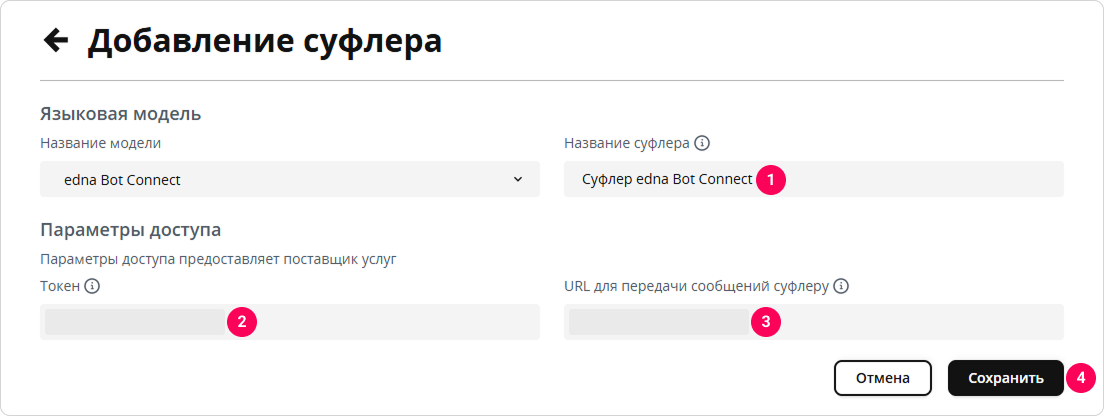The width and height of the screenshot is (1104, 416).
Task: Click the Добавление суфлера page title
Action: pyautogui.click(x=265, y=42)
